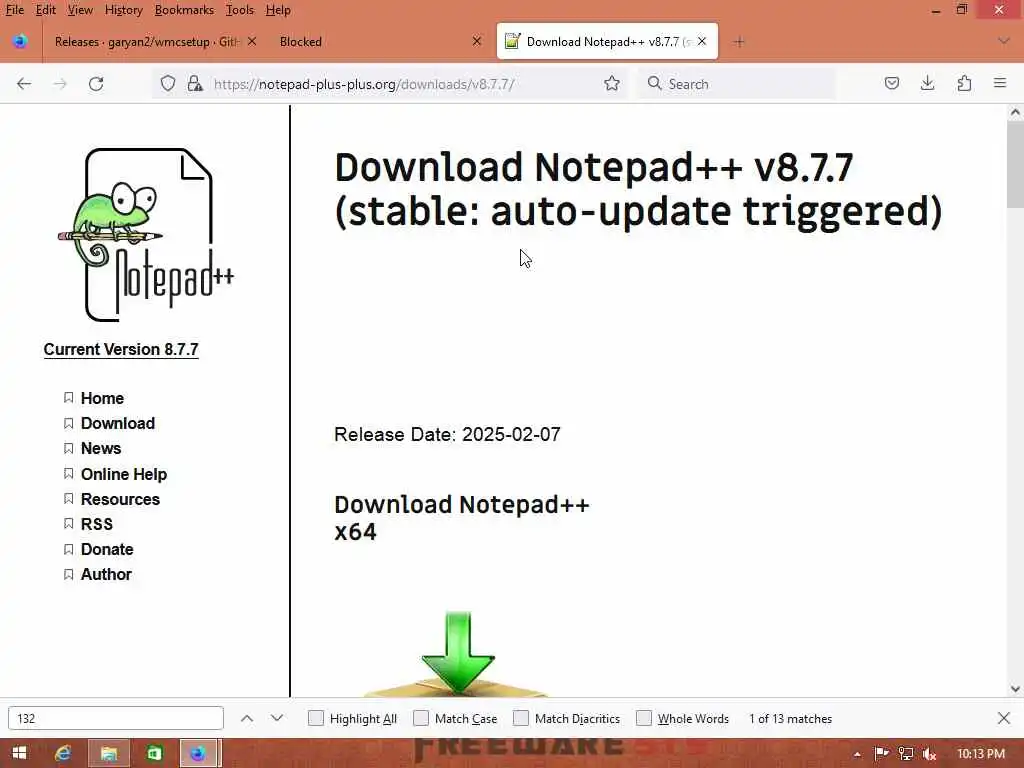The width and height of the screenshot is (1024, 768).
Task: Open the extensions puzzle icon
Action: coord(964,83)
